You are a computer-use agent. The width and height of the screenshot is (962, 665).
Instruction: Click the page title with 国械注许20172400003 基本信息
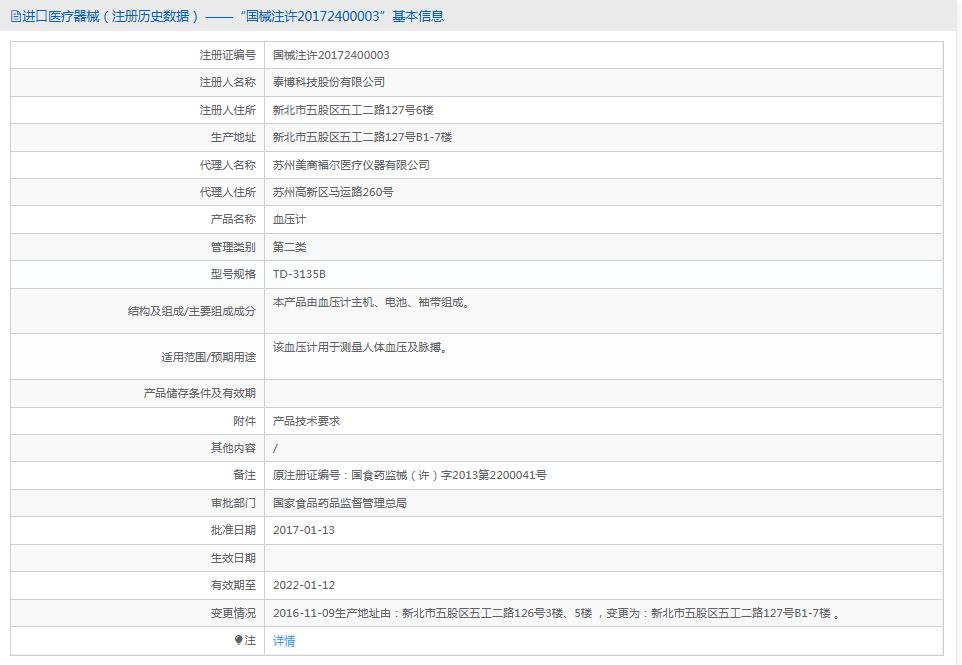232,16
